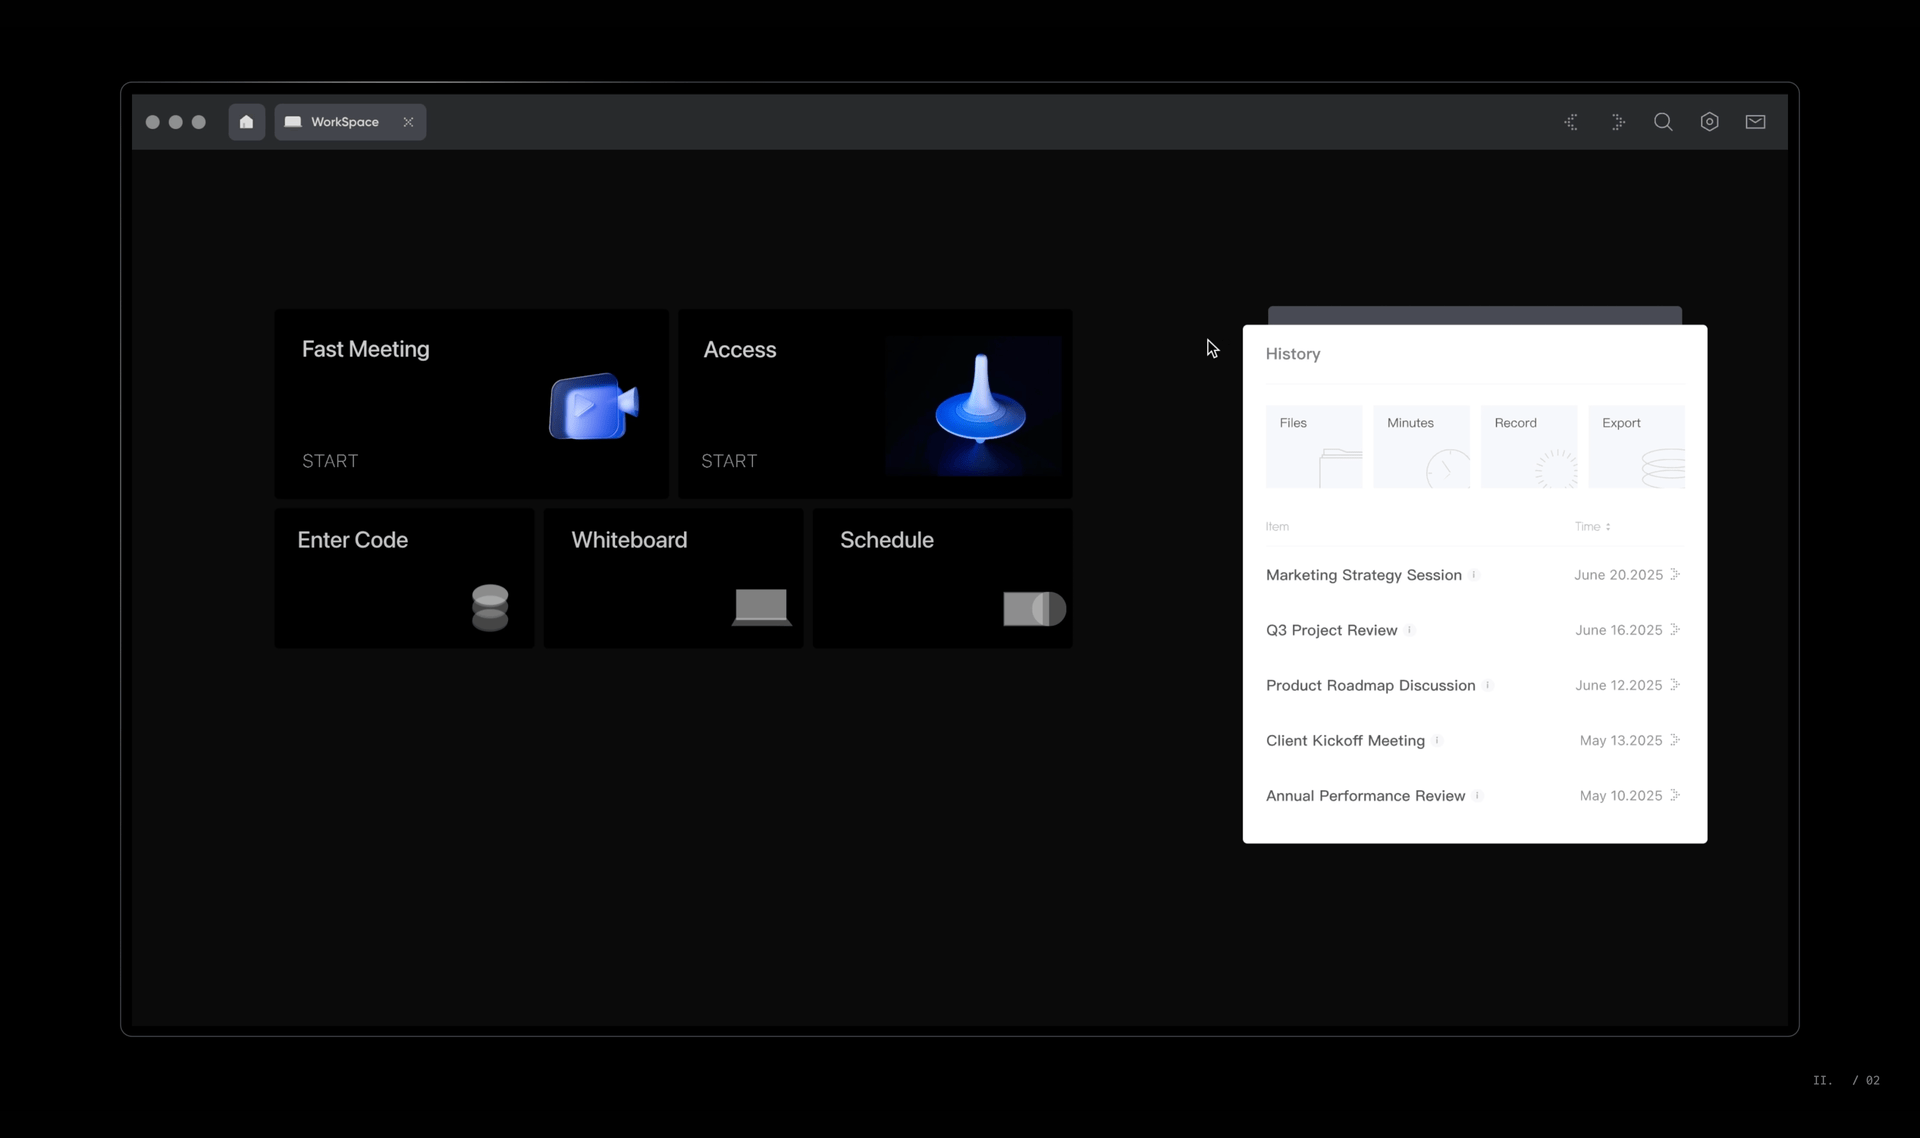The height and width of the screenshot is (1138, 1920).
Task: Click the Enter Code stacked discs icon
Action: coord(490,608)
